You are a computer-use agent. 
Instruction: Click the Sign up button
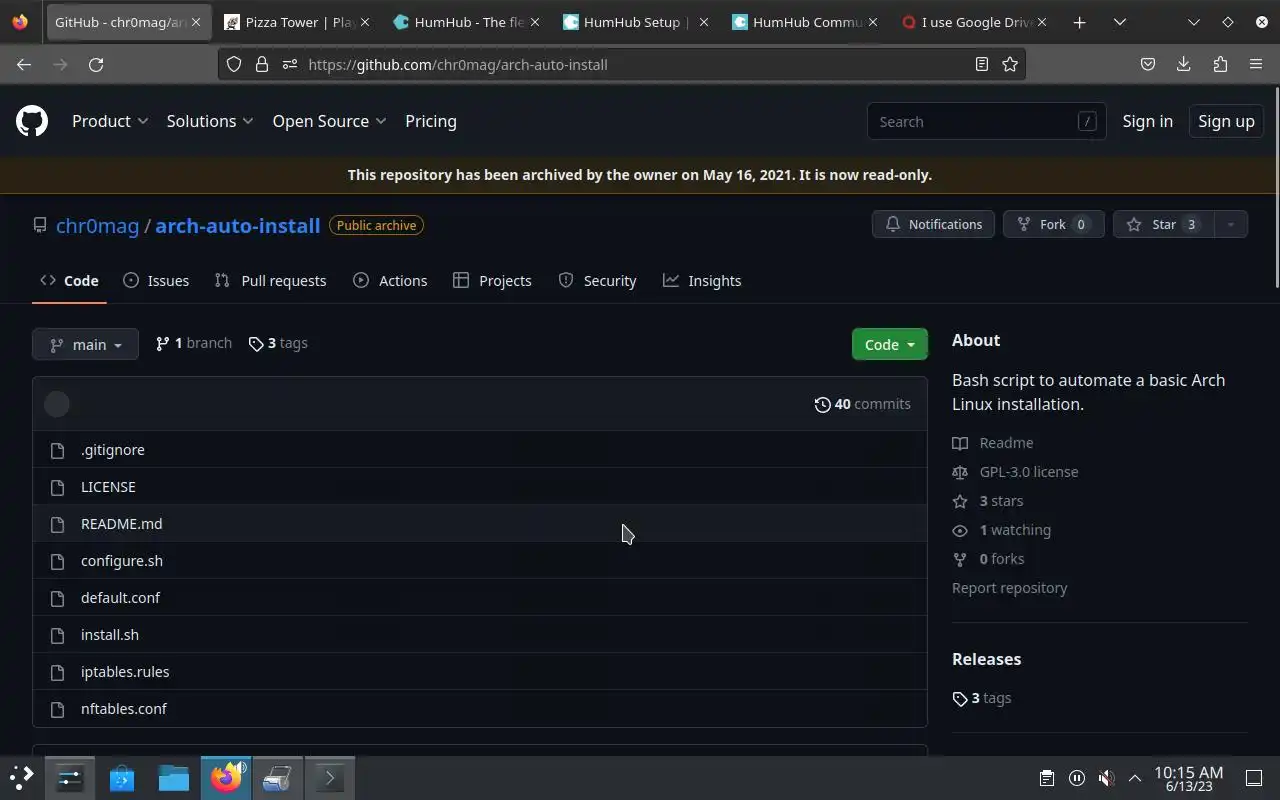[1226, 121]
